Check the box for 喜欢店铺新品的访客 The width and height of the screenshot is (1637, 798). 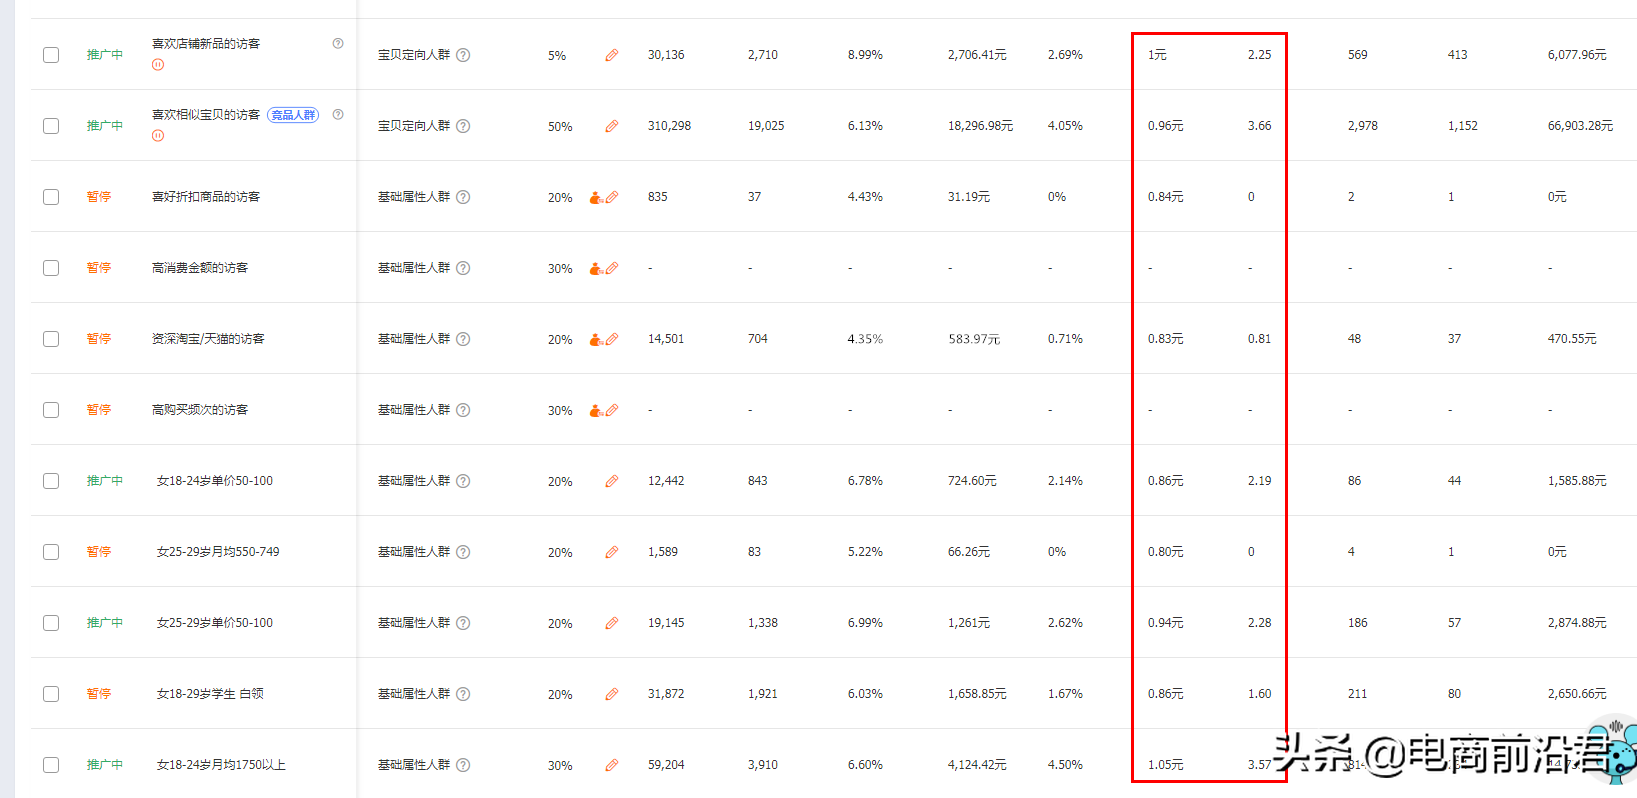51,55
